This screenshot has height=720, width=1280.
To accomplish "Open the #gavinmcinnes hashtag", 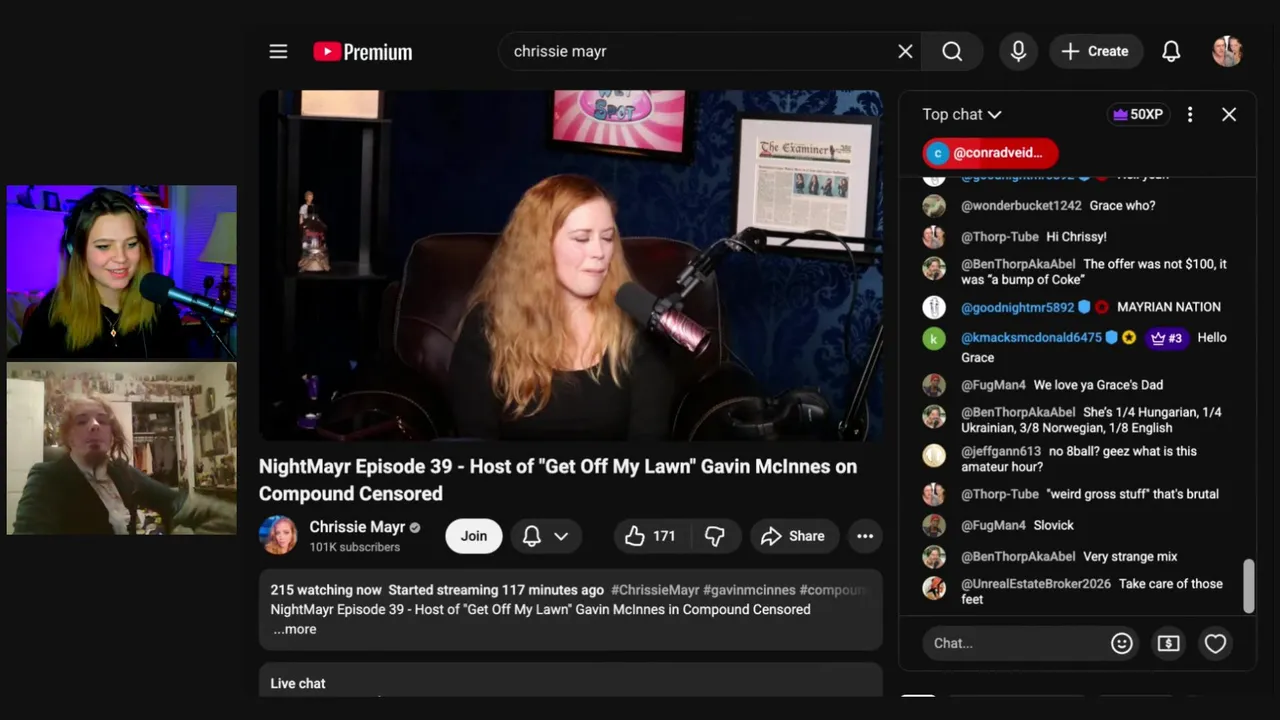I will (x=749, y=590).
